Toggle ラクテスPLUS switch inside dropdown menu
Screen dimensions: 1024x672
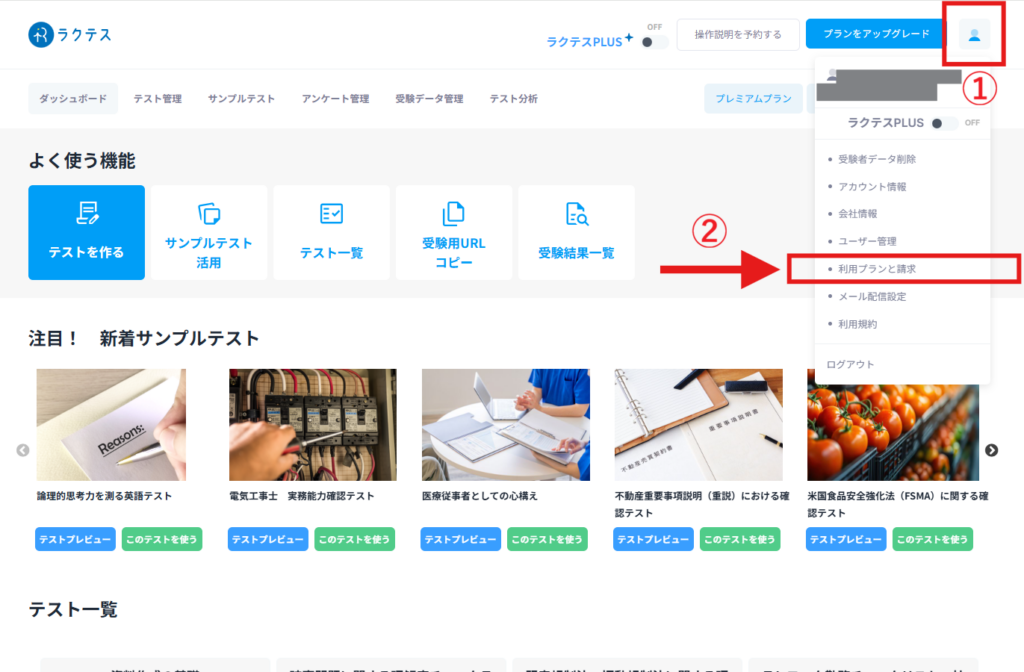pos(943,123)
